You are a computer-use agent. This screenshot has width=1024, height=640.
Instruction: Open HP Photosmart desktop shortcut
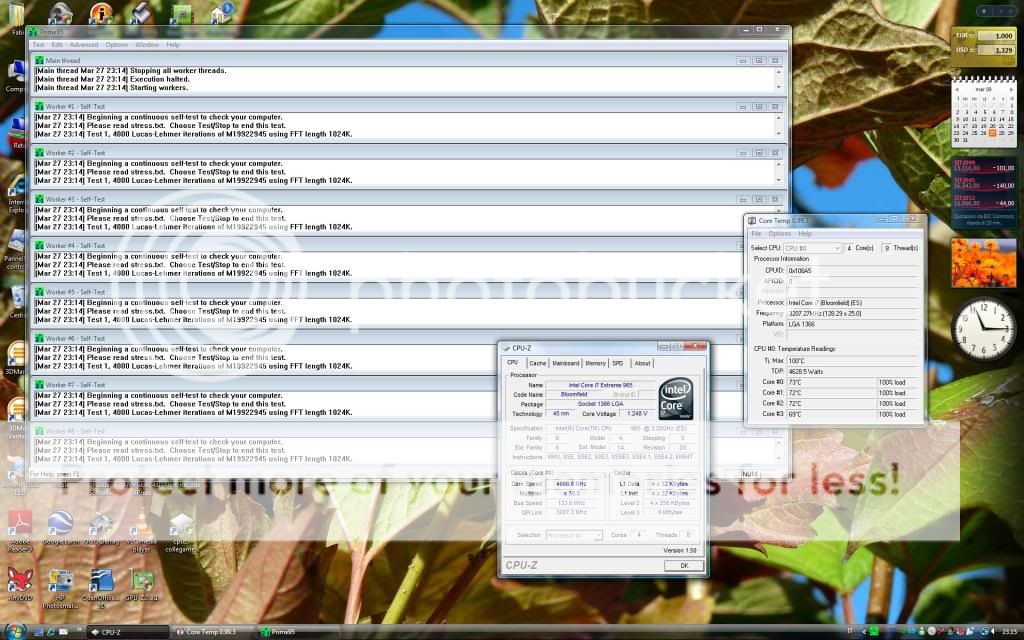[60, 589]
